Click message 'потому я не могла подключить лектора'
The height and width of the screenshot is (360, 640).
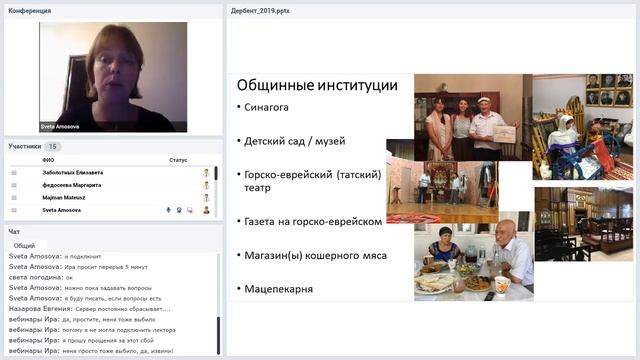click(x=119, y=330)
